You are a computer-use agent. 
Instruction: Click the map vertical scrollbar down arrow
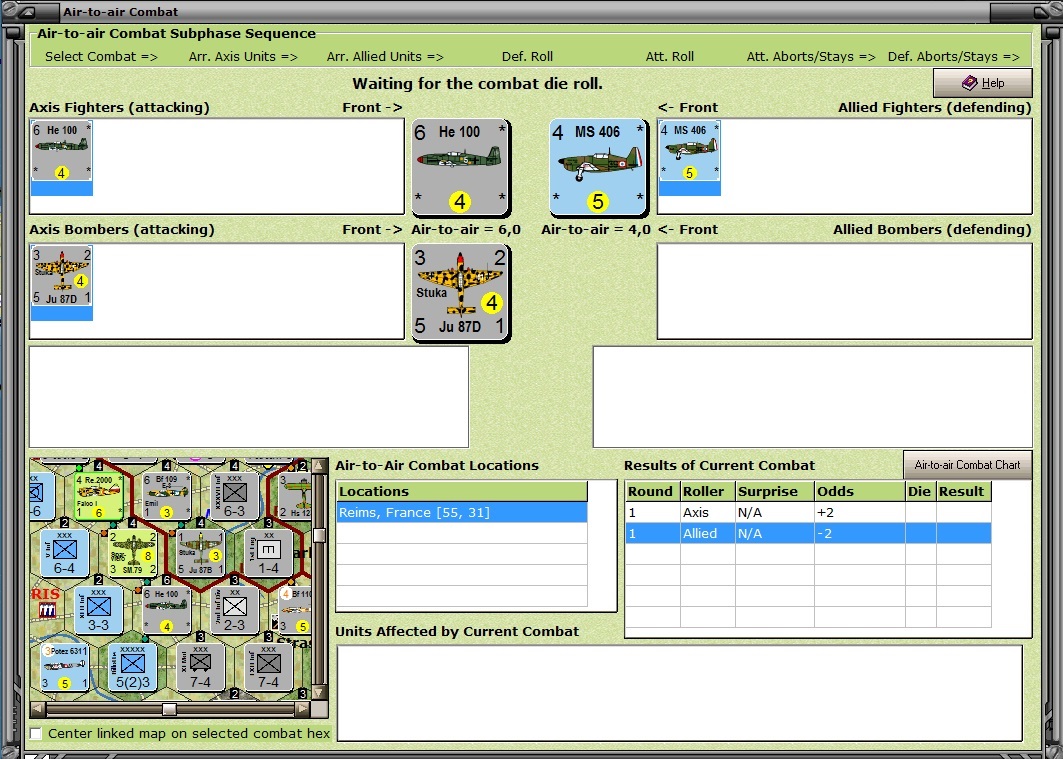click(319, 692)
